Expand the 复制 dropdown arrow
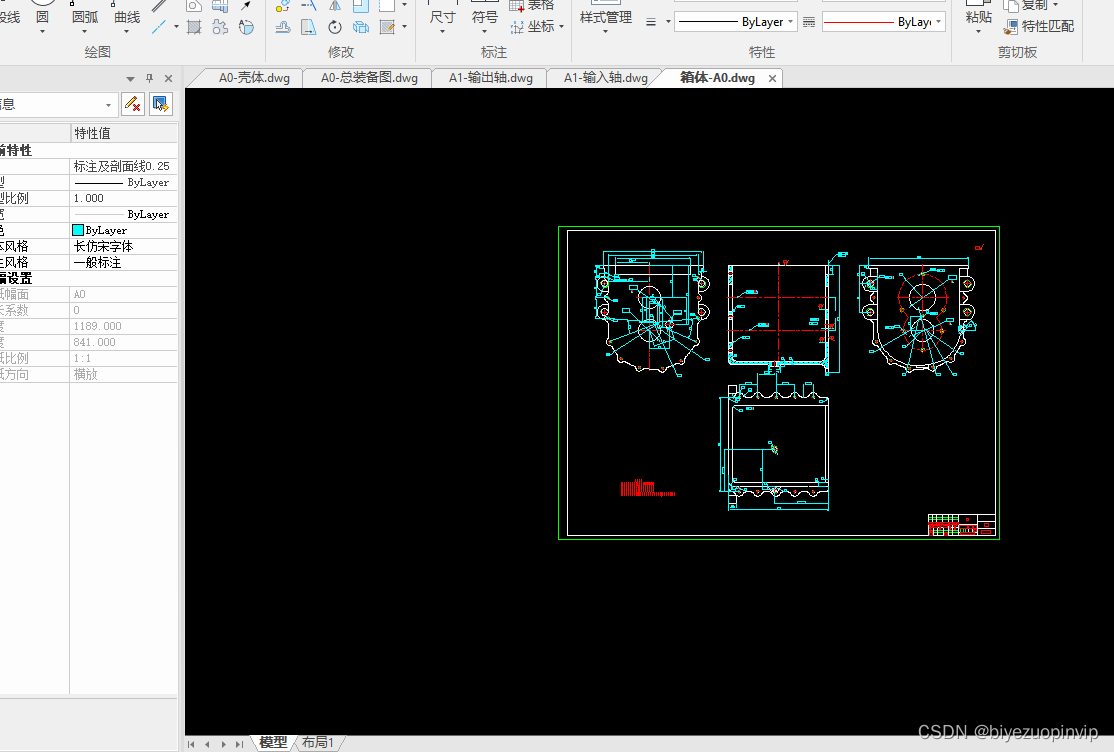The image size is (1114, 752). click(x=1056, y=6)
